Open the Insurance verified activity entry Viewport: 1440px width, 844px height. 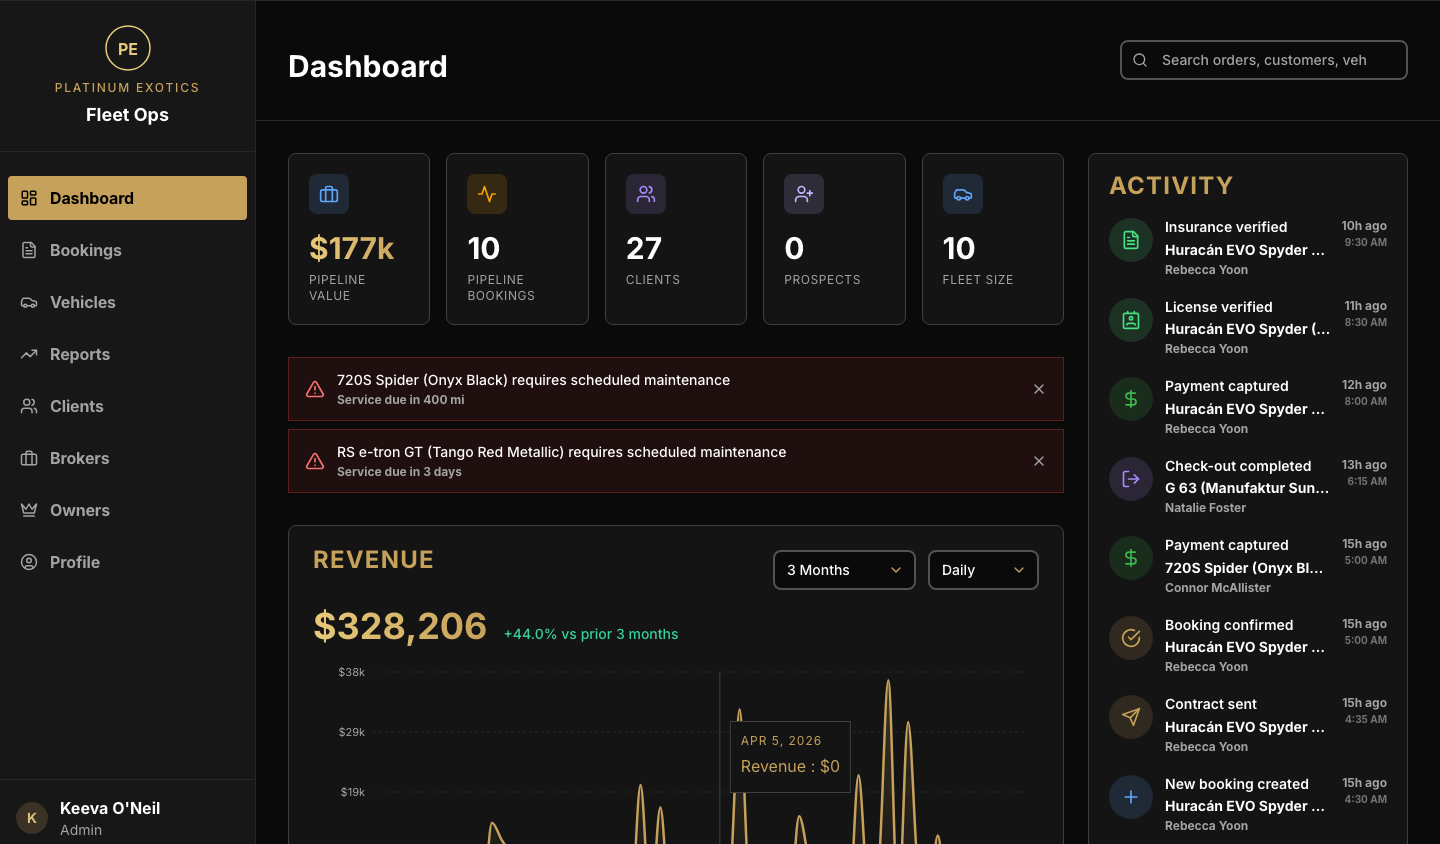[1248, 248]
